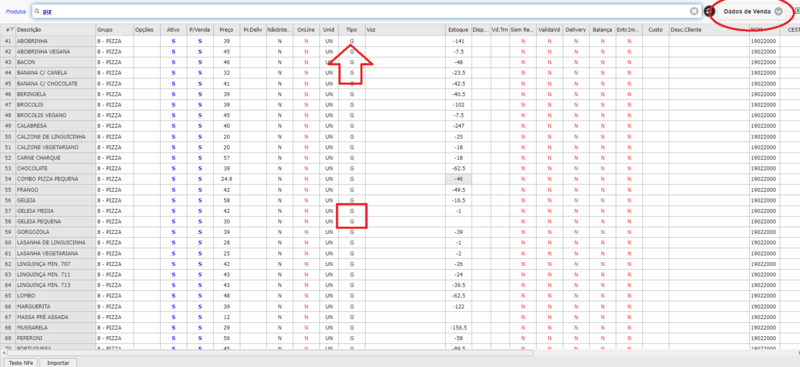This screenshot has height=367, width=800.
Task: Sort by the Estoque column header
Action: [x=458, y=30]
